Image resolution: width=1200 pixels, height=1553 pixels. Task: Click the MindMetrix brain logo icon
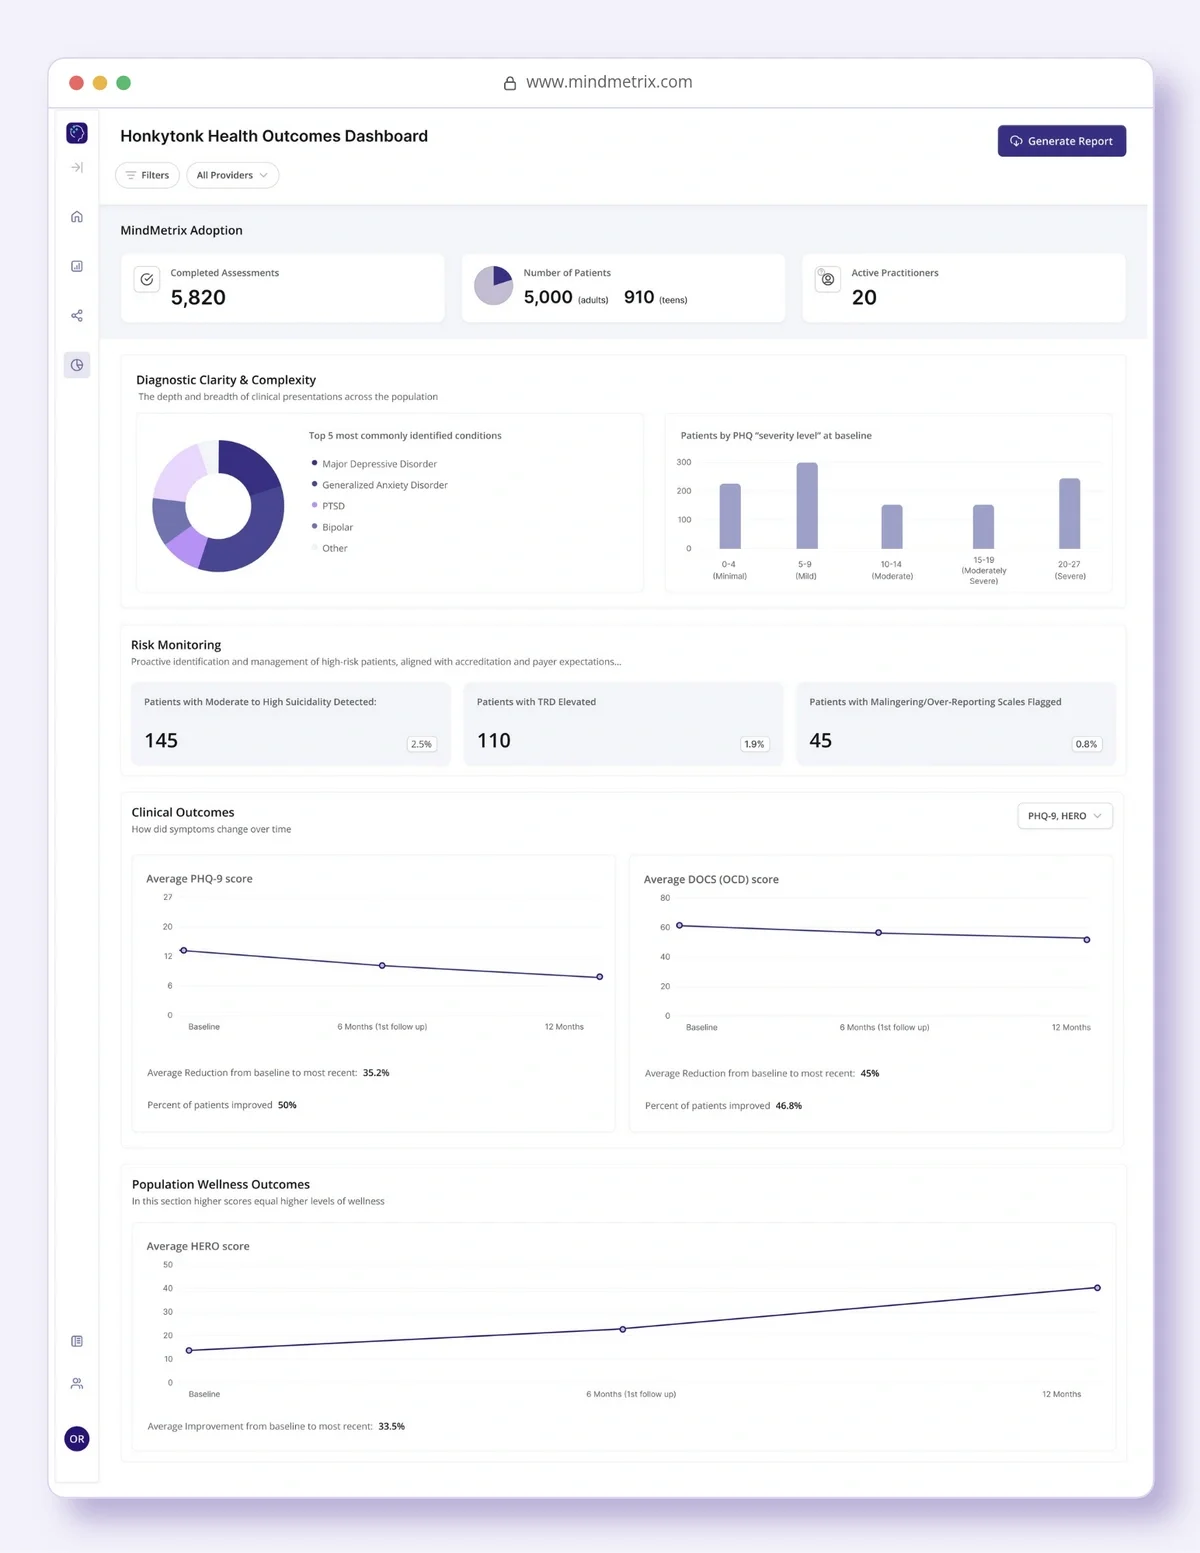pyautogui.click(x=77, y=133)
